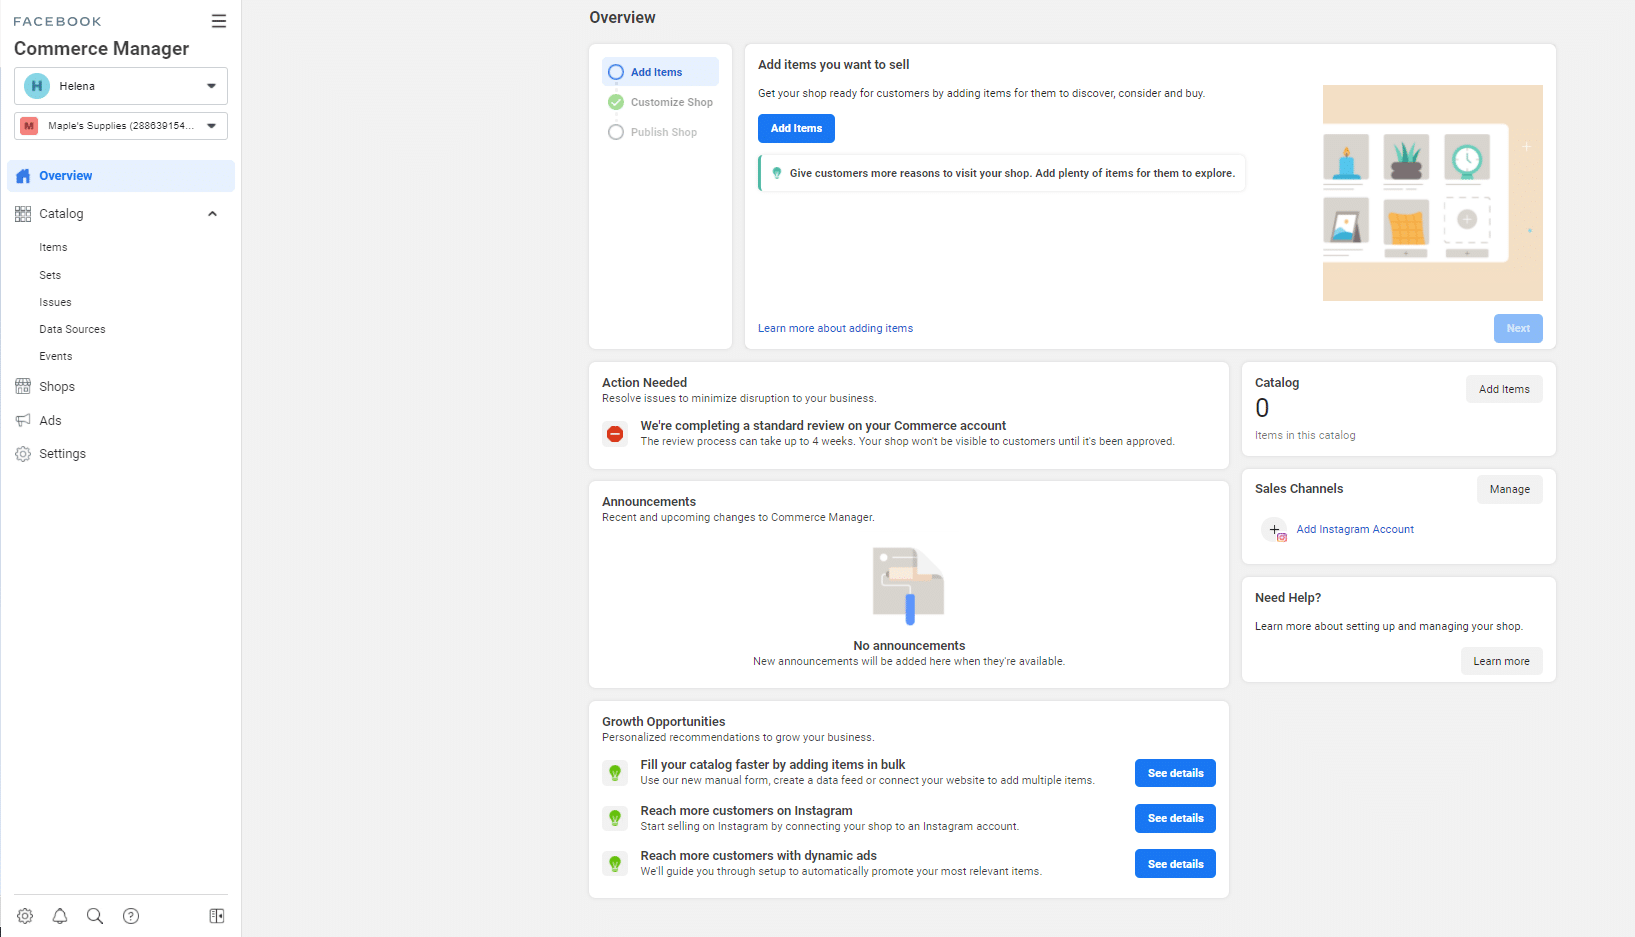Screen dimensions: 1635x937
Task: Click the Instagram plus icon
Action: [1275, 530]
